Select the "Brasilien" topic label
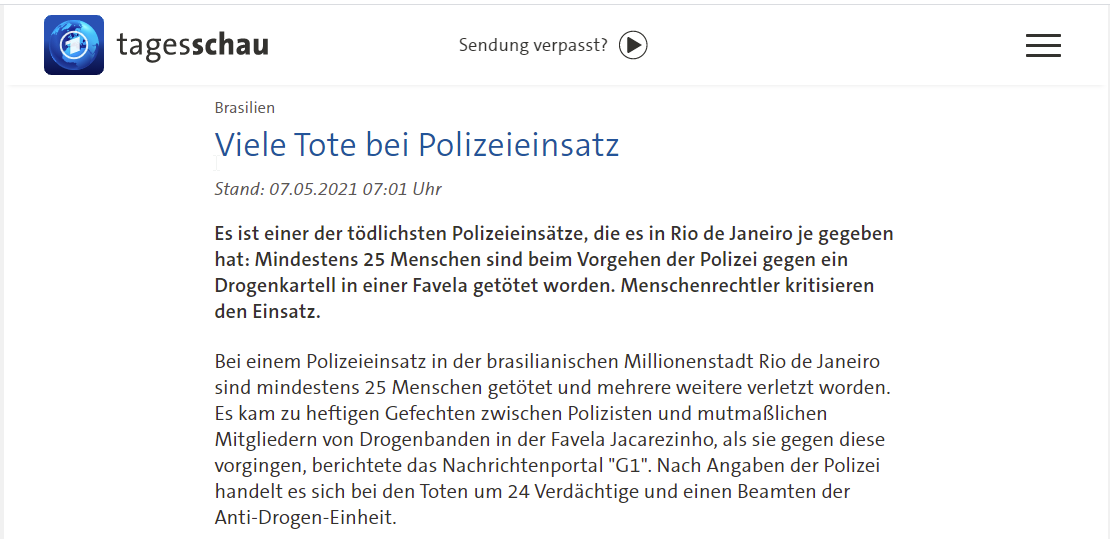1110x539 pixels. tap(244, 108)
